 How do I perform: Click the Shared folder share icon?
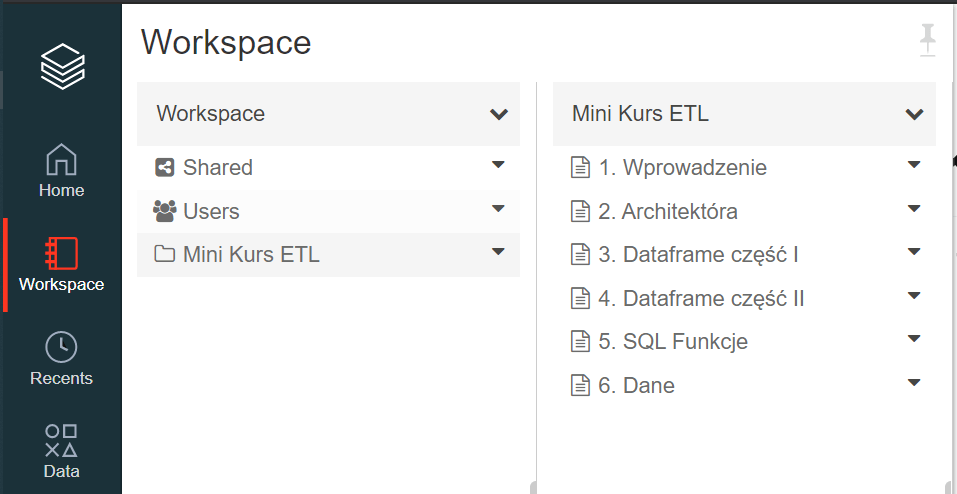[165, 168]
